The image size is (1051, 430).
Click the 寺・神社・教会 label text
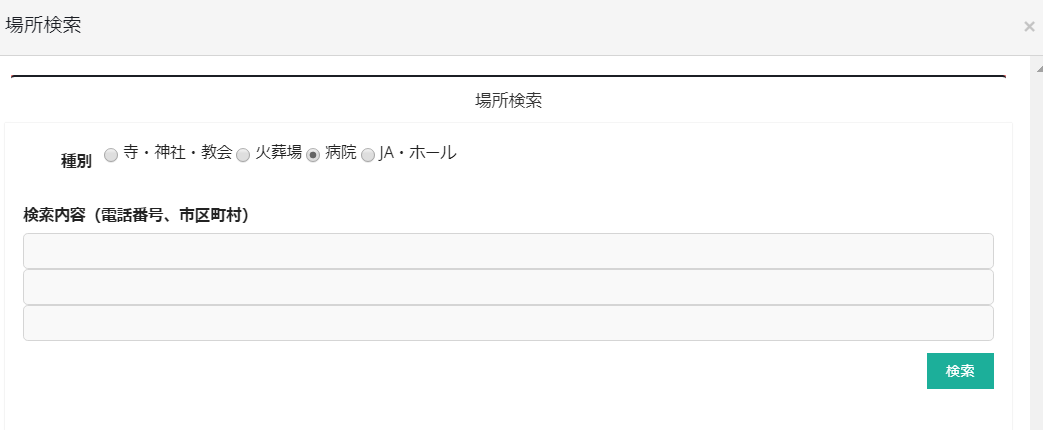coord(177,153)
